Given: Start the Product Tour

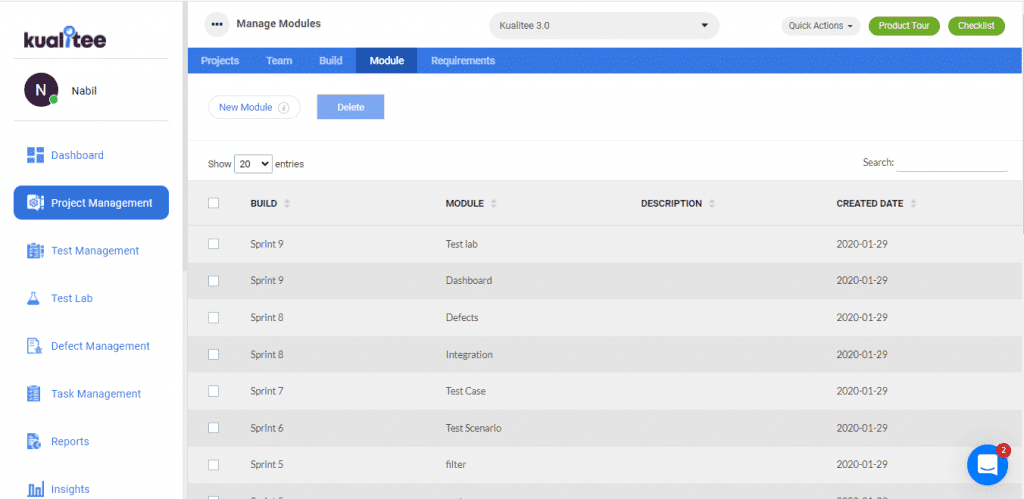Looking at the screenshot, I should point(904,26).
